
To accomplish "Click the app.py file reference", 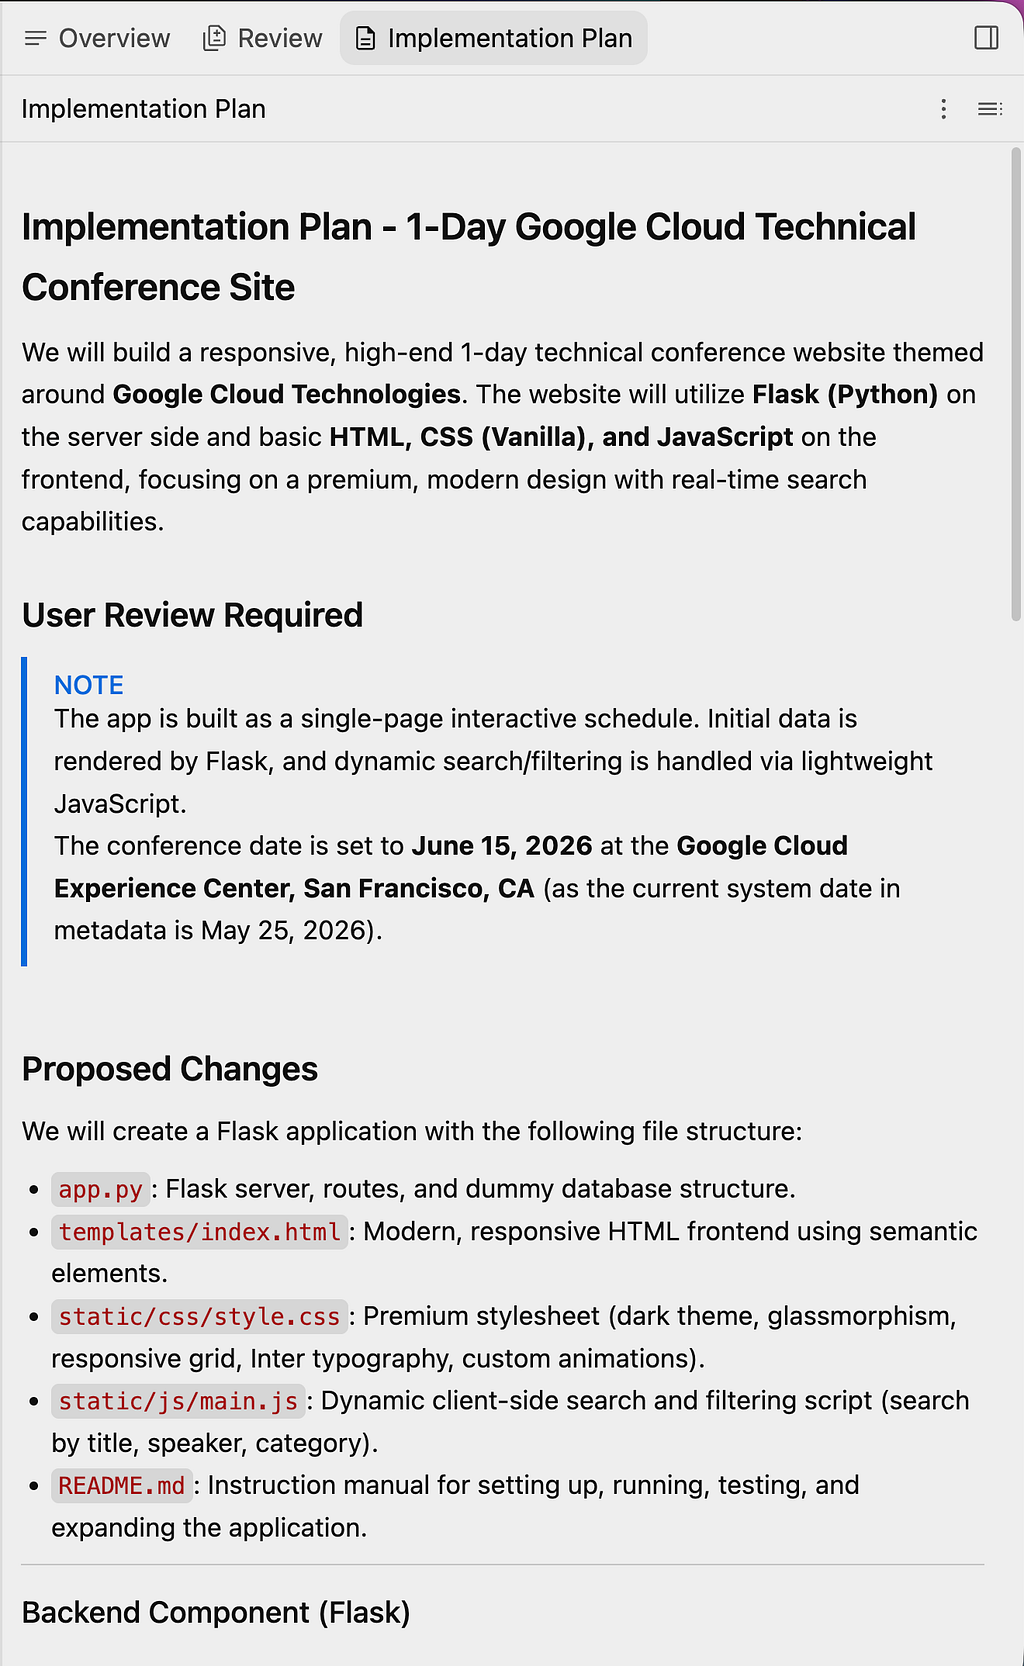I will pyautogui.click(x=100, y=1189).
